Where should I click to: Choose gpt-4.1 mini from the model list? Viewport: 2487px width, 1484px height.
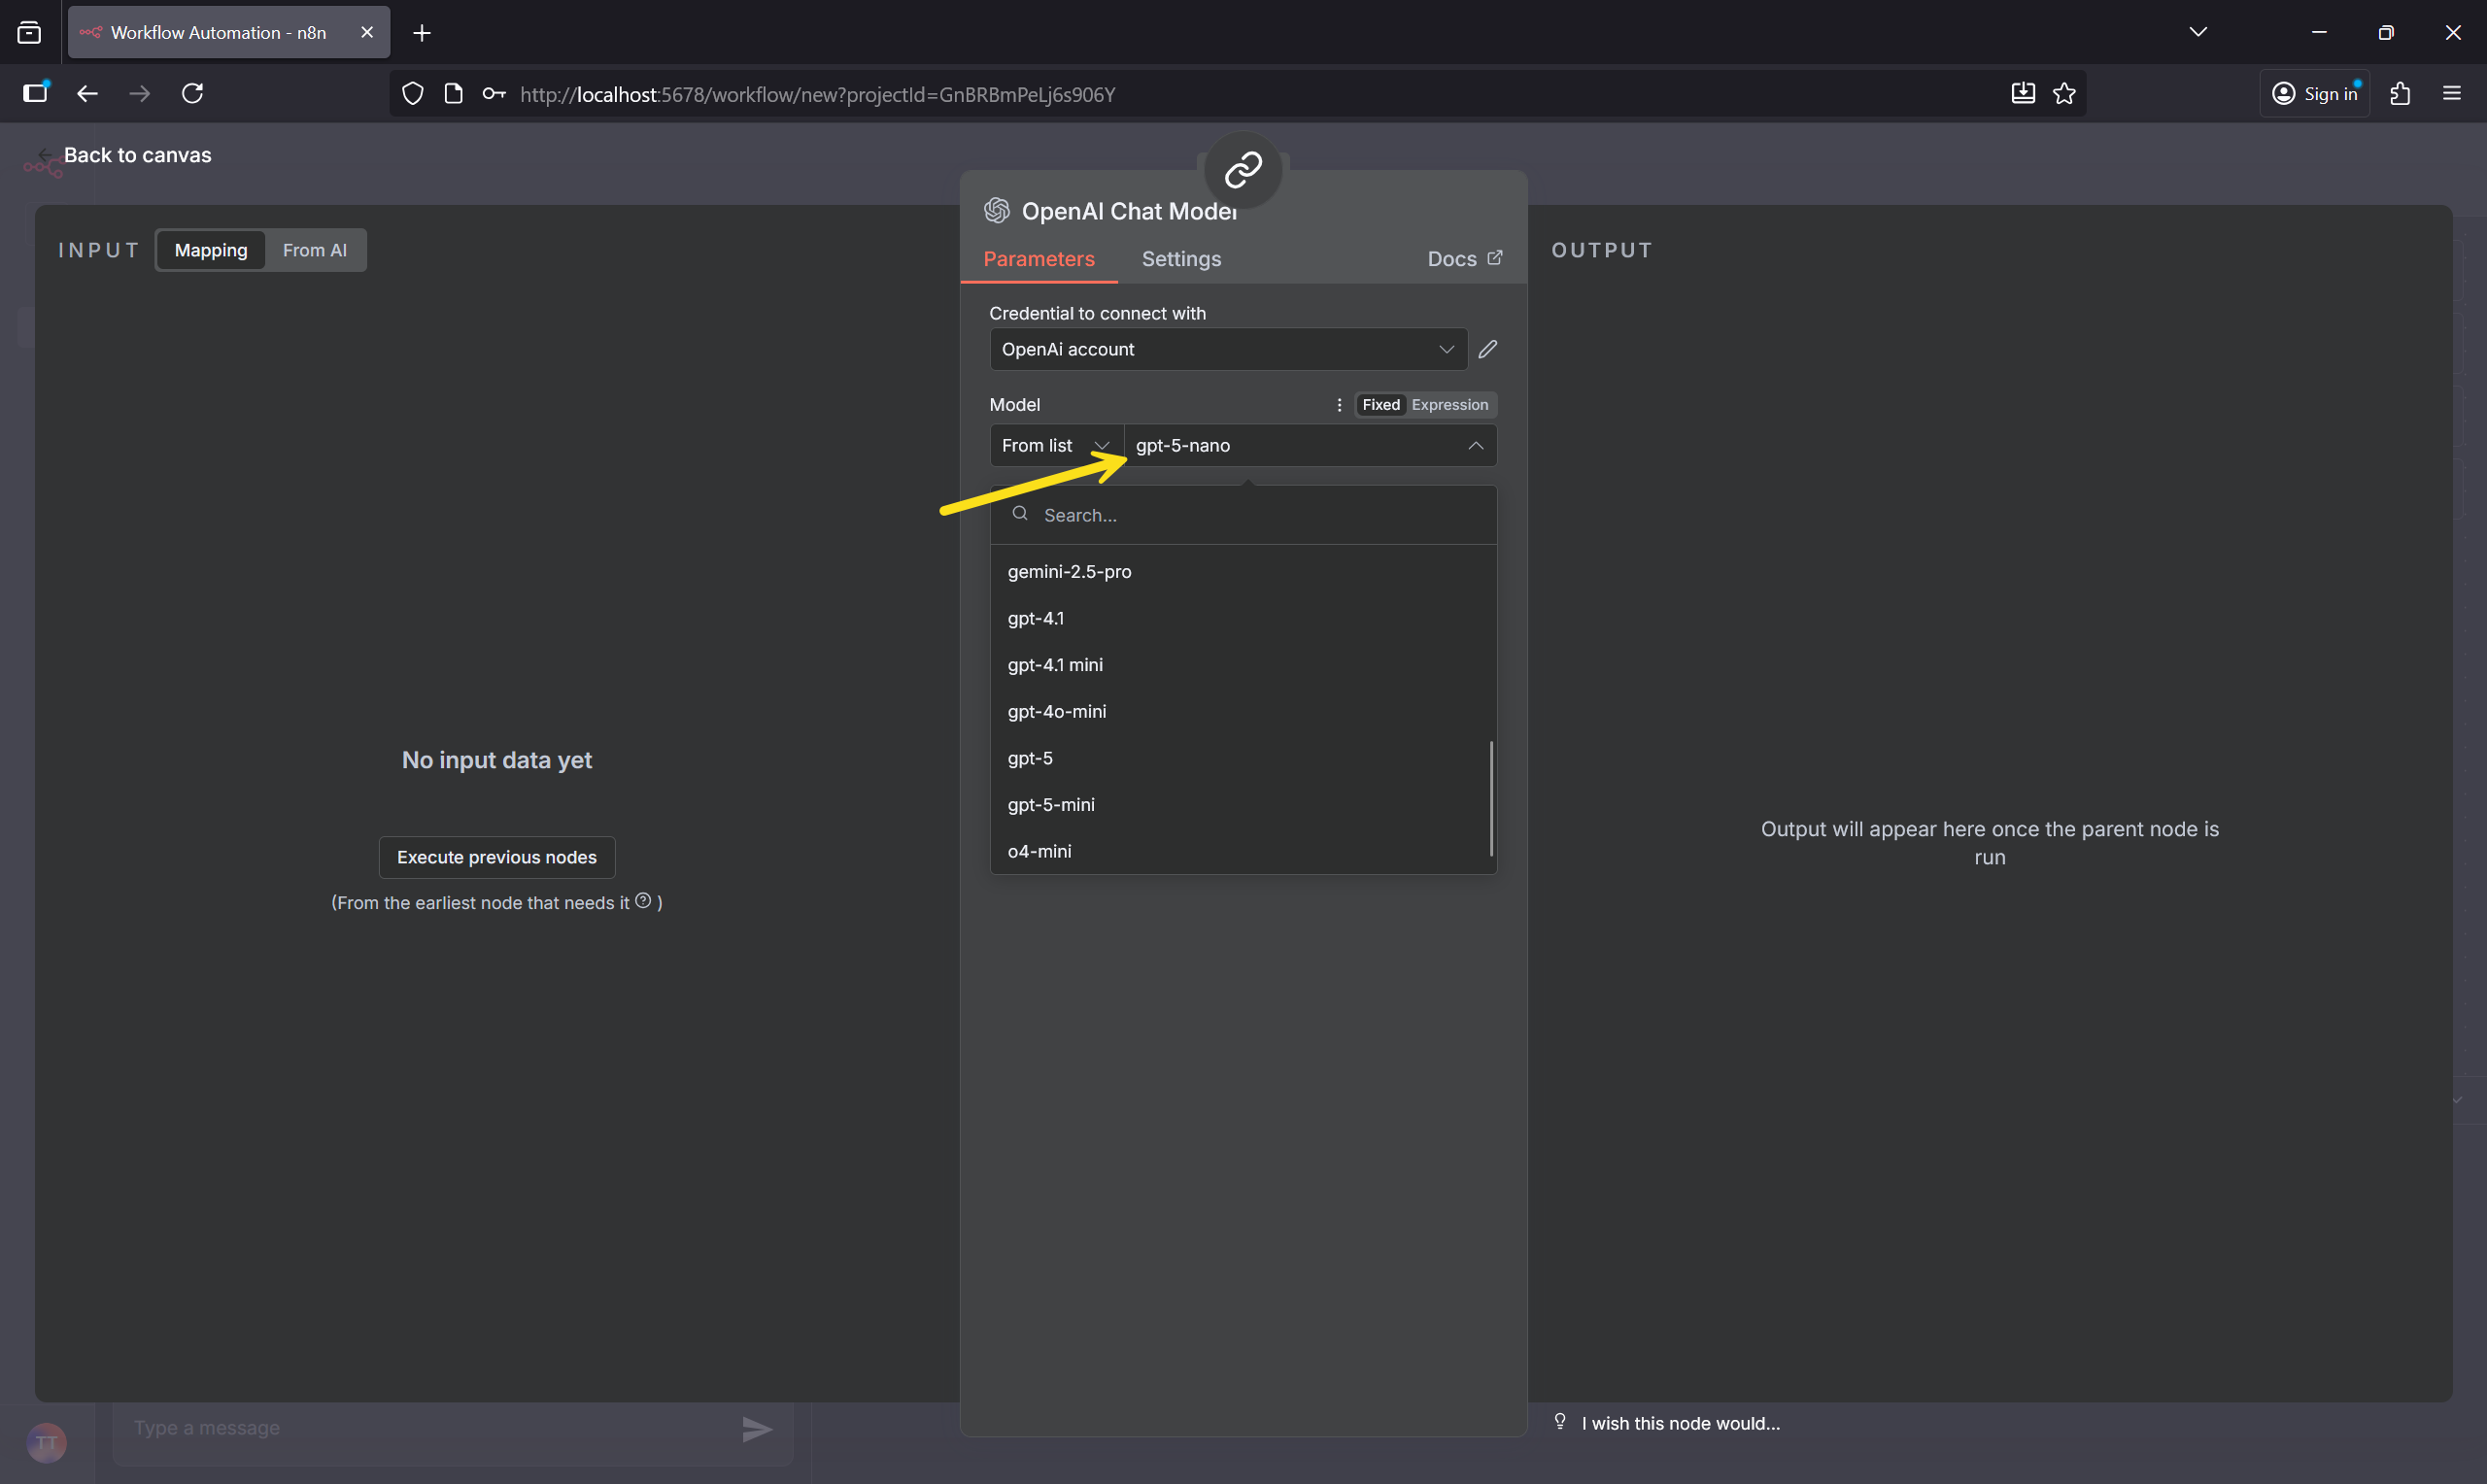[1243, 665]
